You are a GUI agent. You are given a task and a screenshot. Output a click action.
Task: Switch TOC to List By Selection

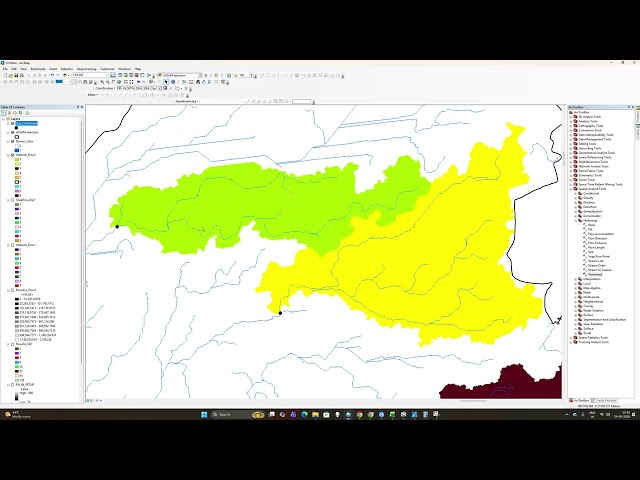(x=20, y=113)
